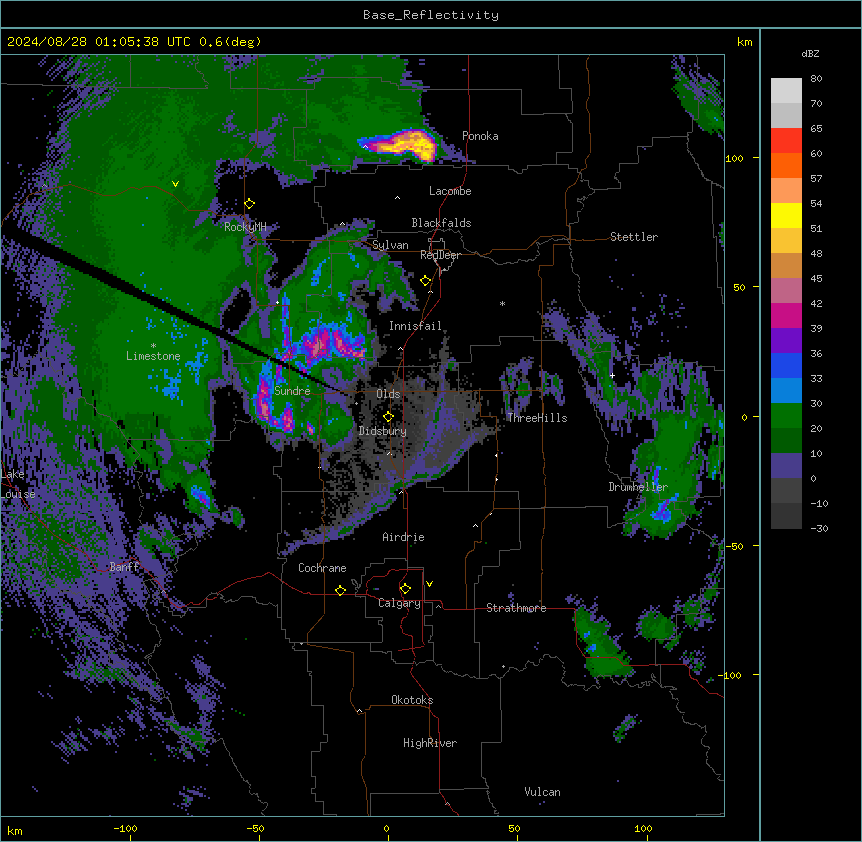Click the Limestone label
Image resolution: width=862 pixels, height=842 pixels.
153,356
